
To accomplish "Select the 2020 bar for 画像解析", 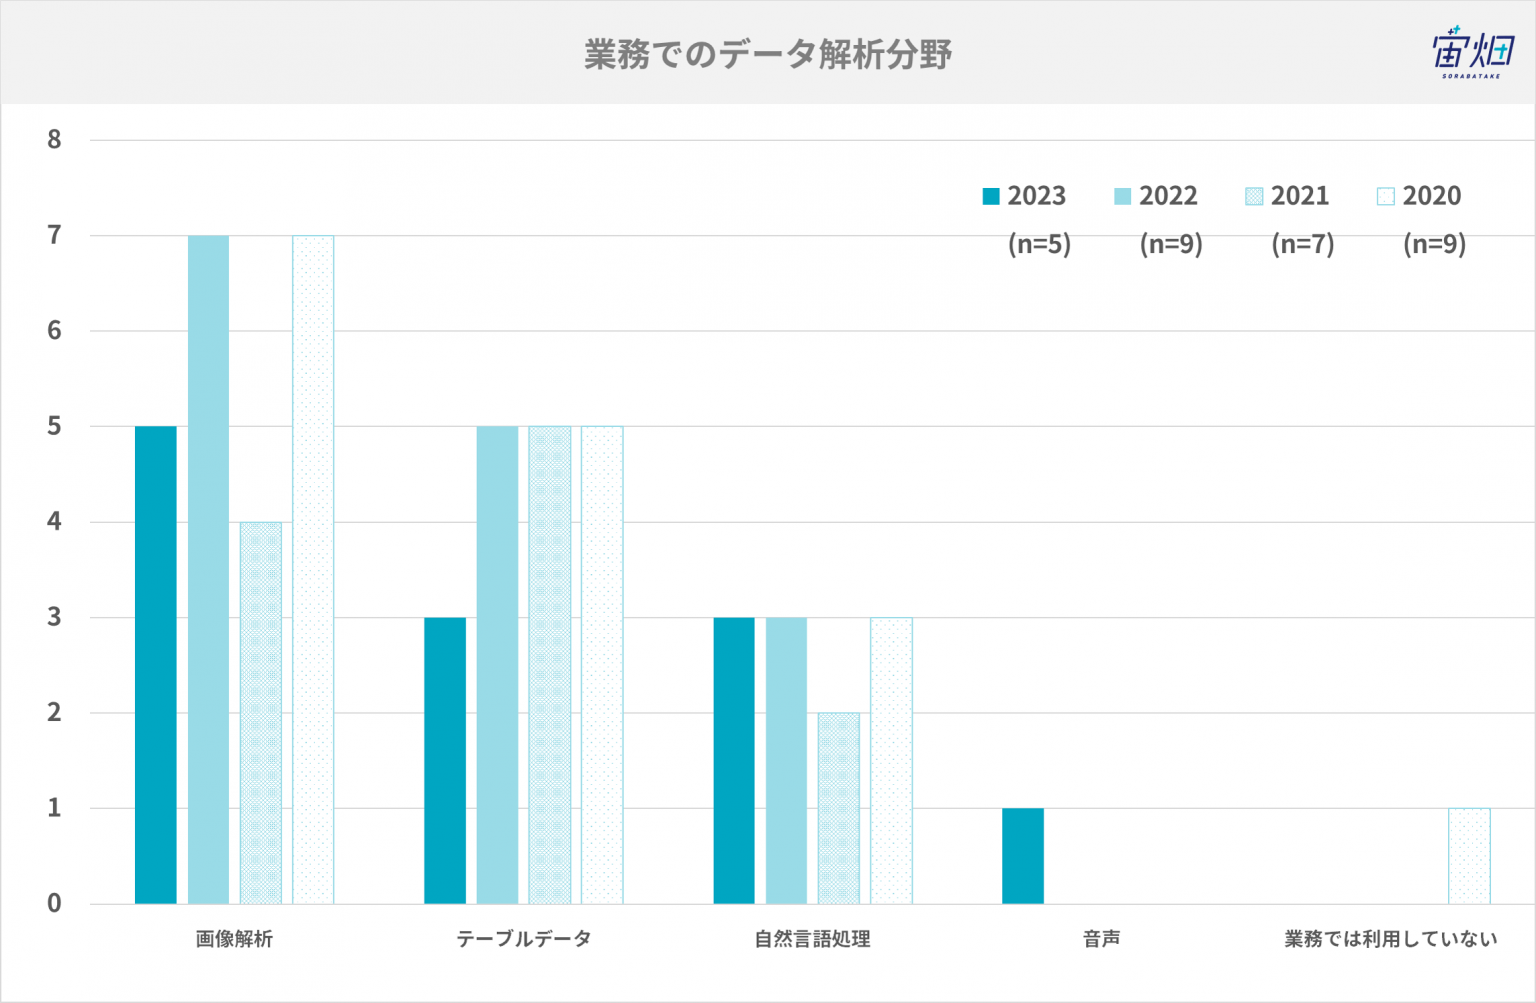I will coord(313,570).
